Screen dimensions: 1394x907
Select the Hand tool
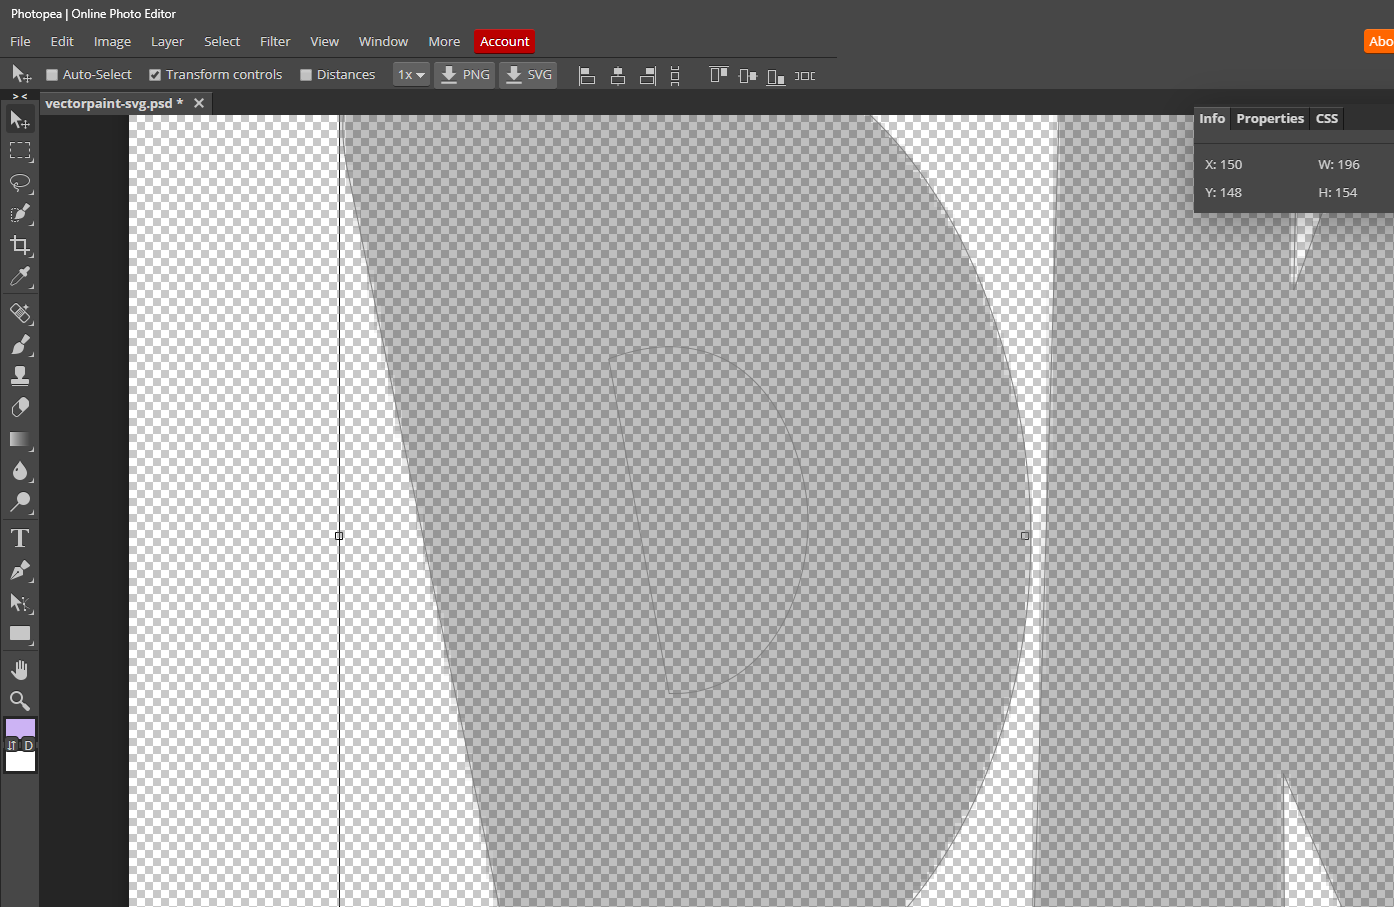(20, 669)
